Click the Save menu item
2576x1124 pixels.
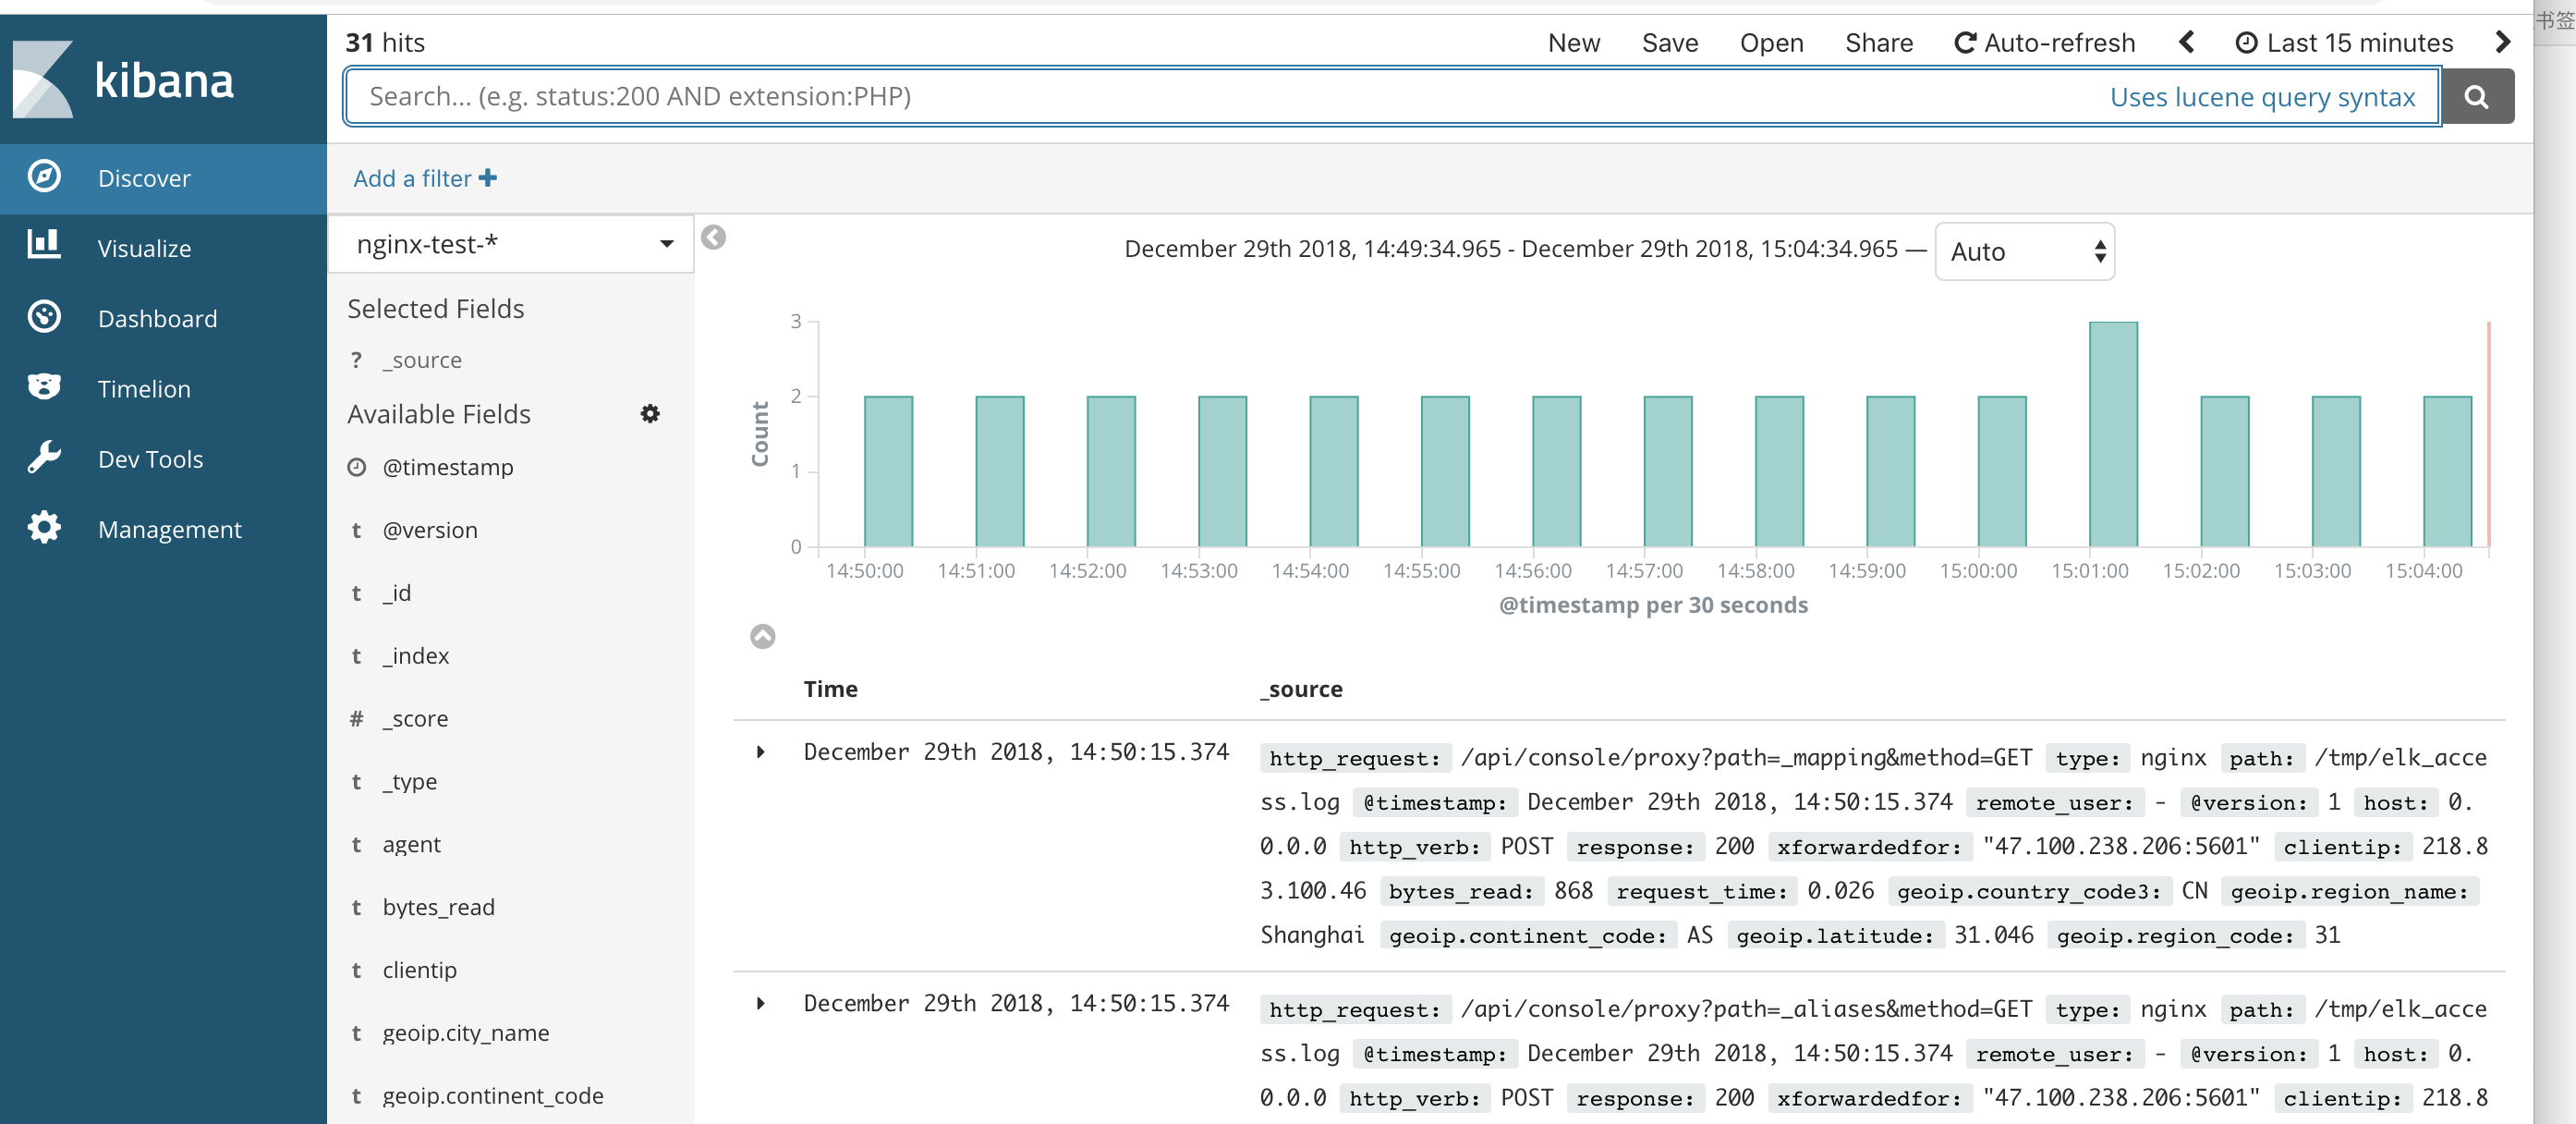click(1669, 42)
